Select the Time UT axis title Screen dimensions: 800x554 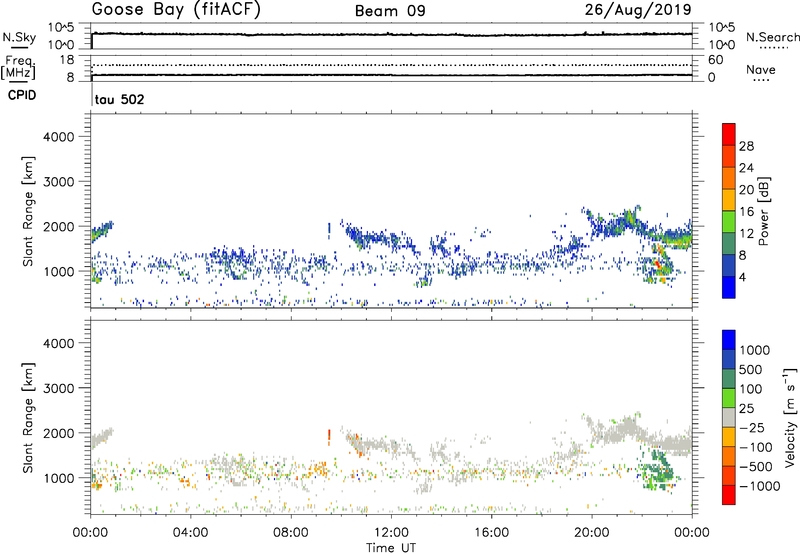point(391,548)
